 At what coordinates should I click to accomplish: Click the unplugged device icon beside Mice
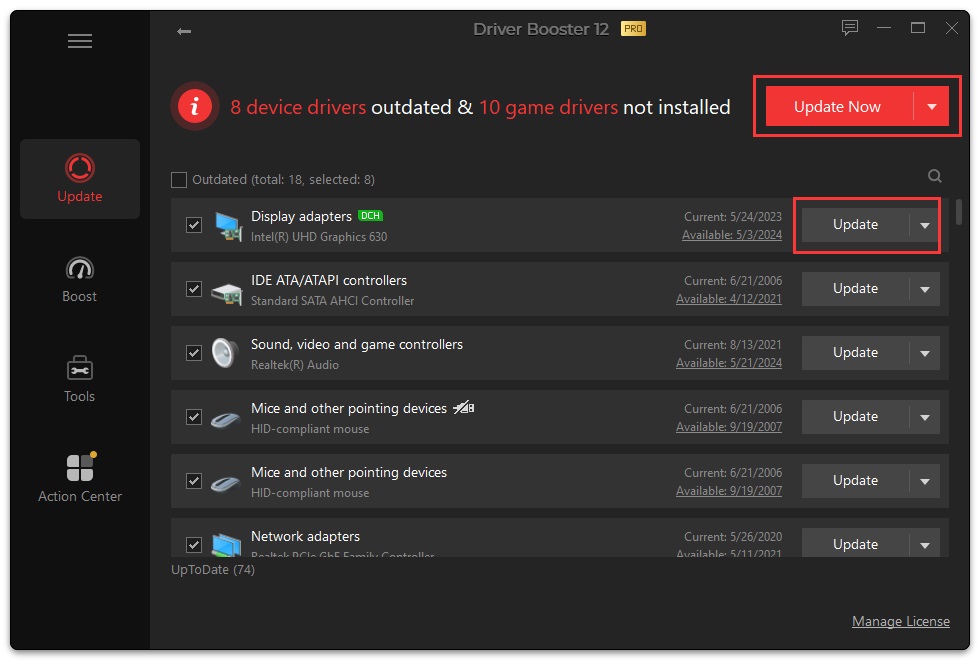464,408
